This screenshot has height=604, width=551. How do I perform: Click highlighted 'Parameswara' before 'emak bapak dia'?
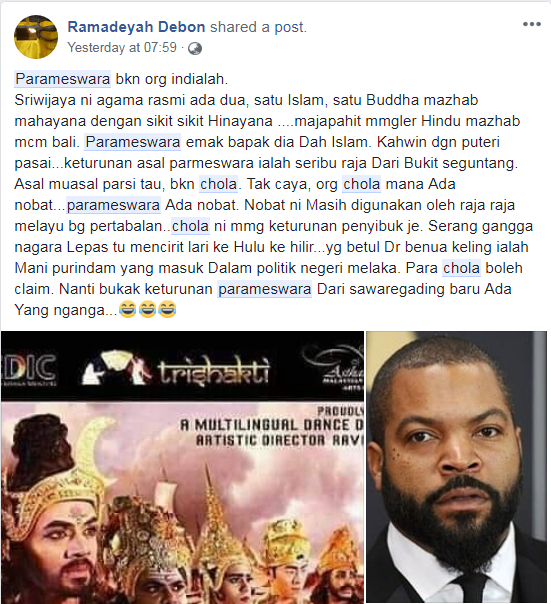coord(133,142)
